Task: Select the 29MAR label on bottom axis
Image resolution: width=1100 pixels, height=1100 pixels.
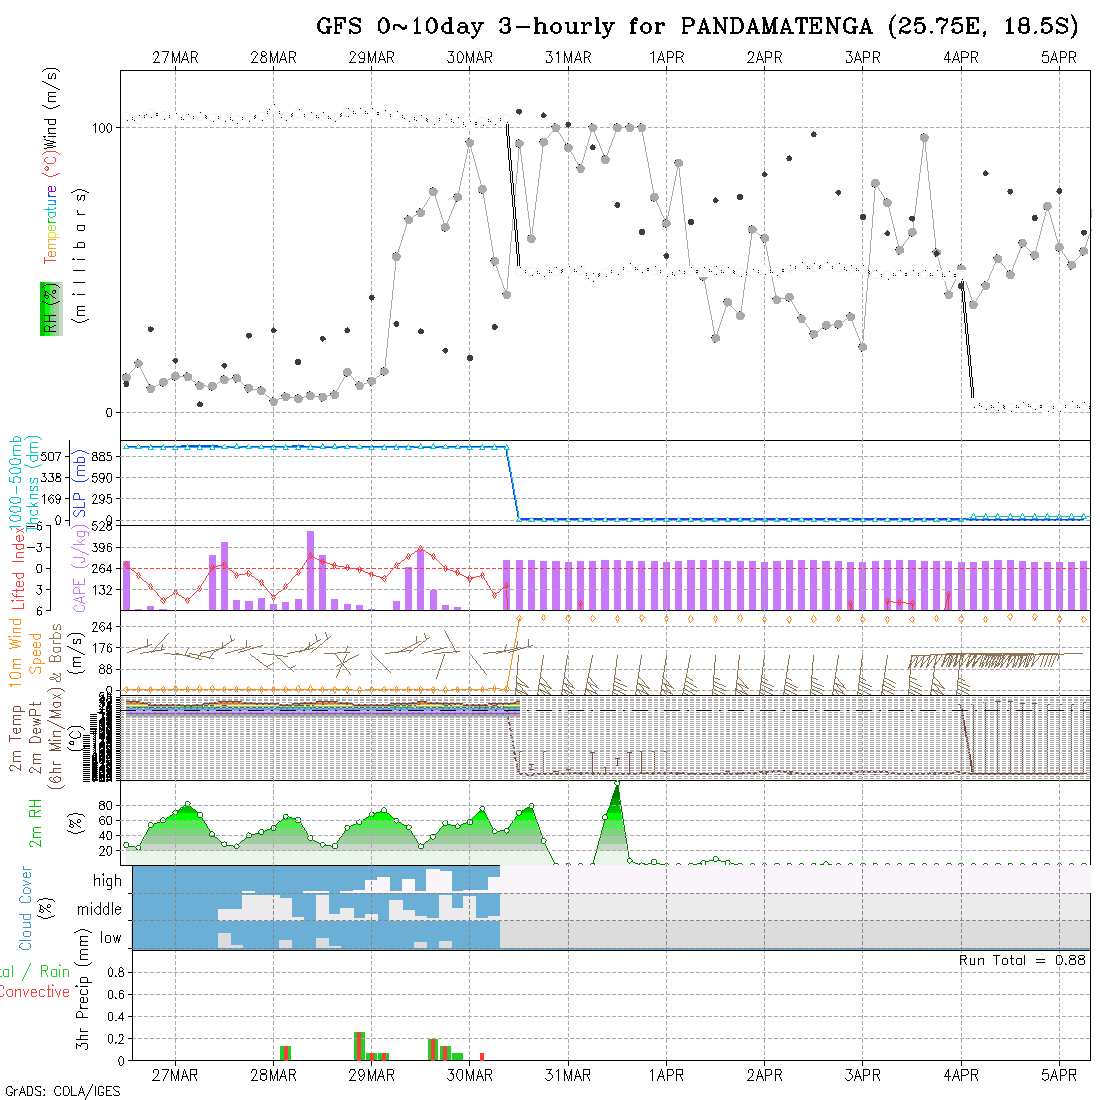Action: point(371,1075)
